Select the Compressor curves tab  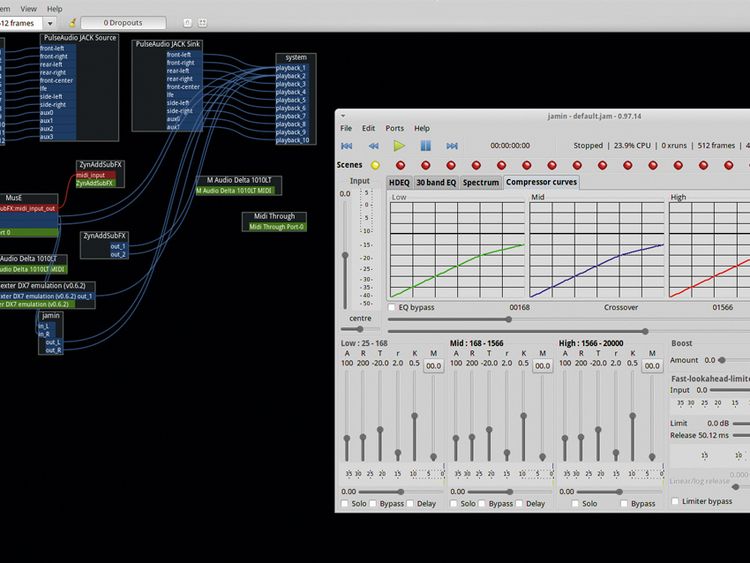(x=541, y=182)
